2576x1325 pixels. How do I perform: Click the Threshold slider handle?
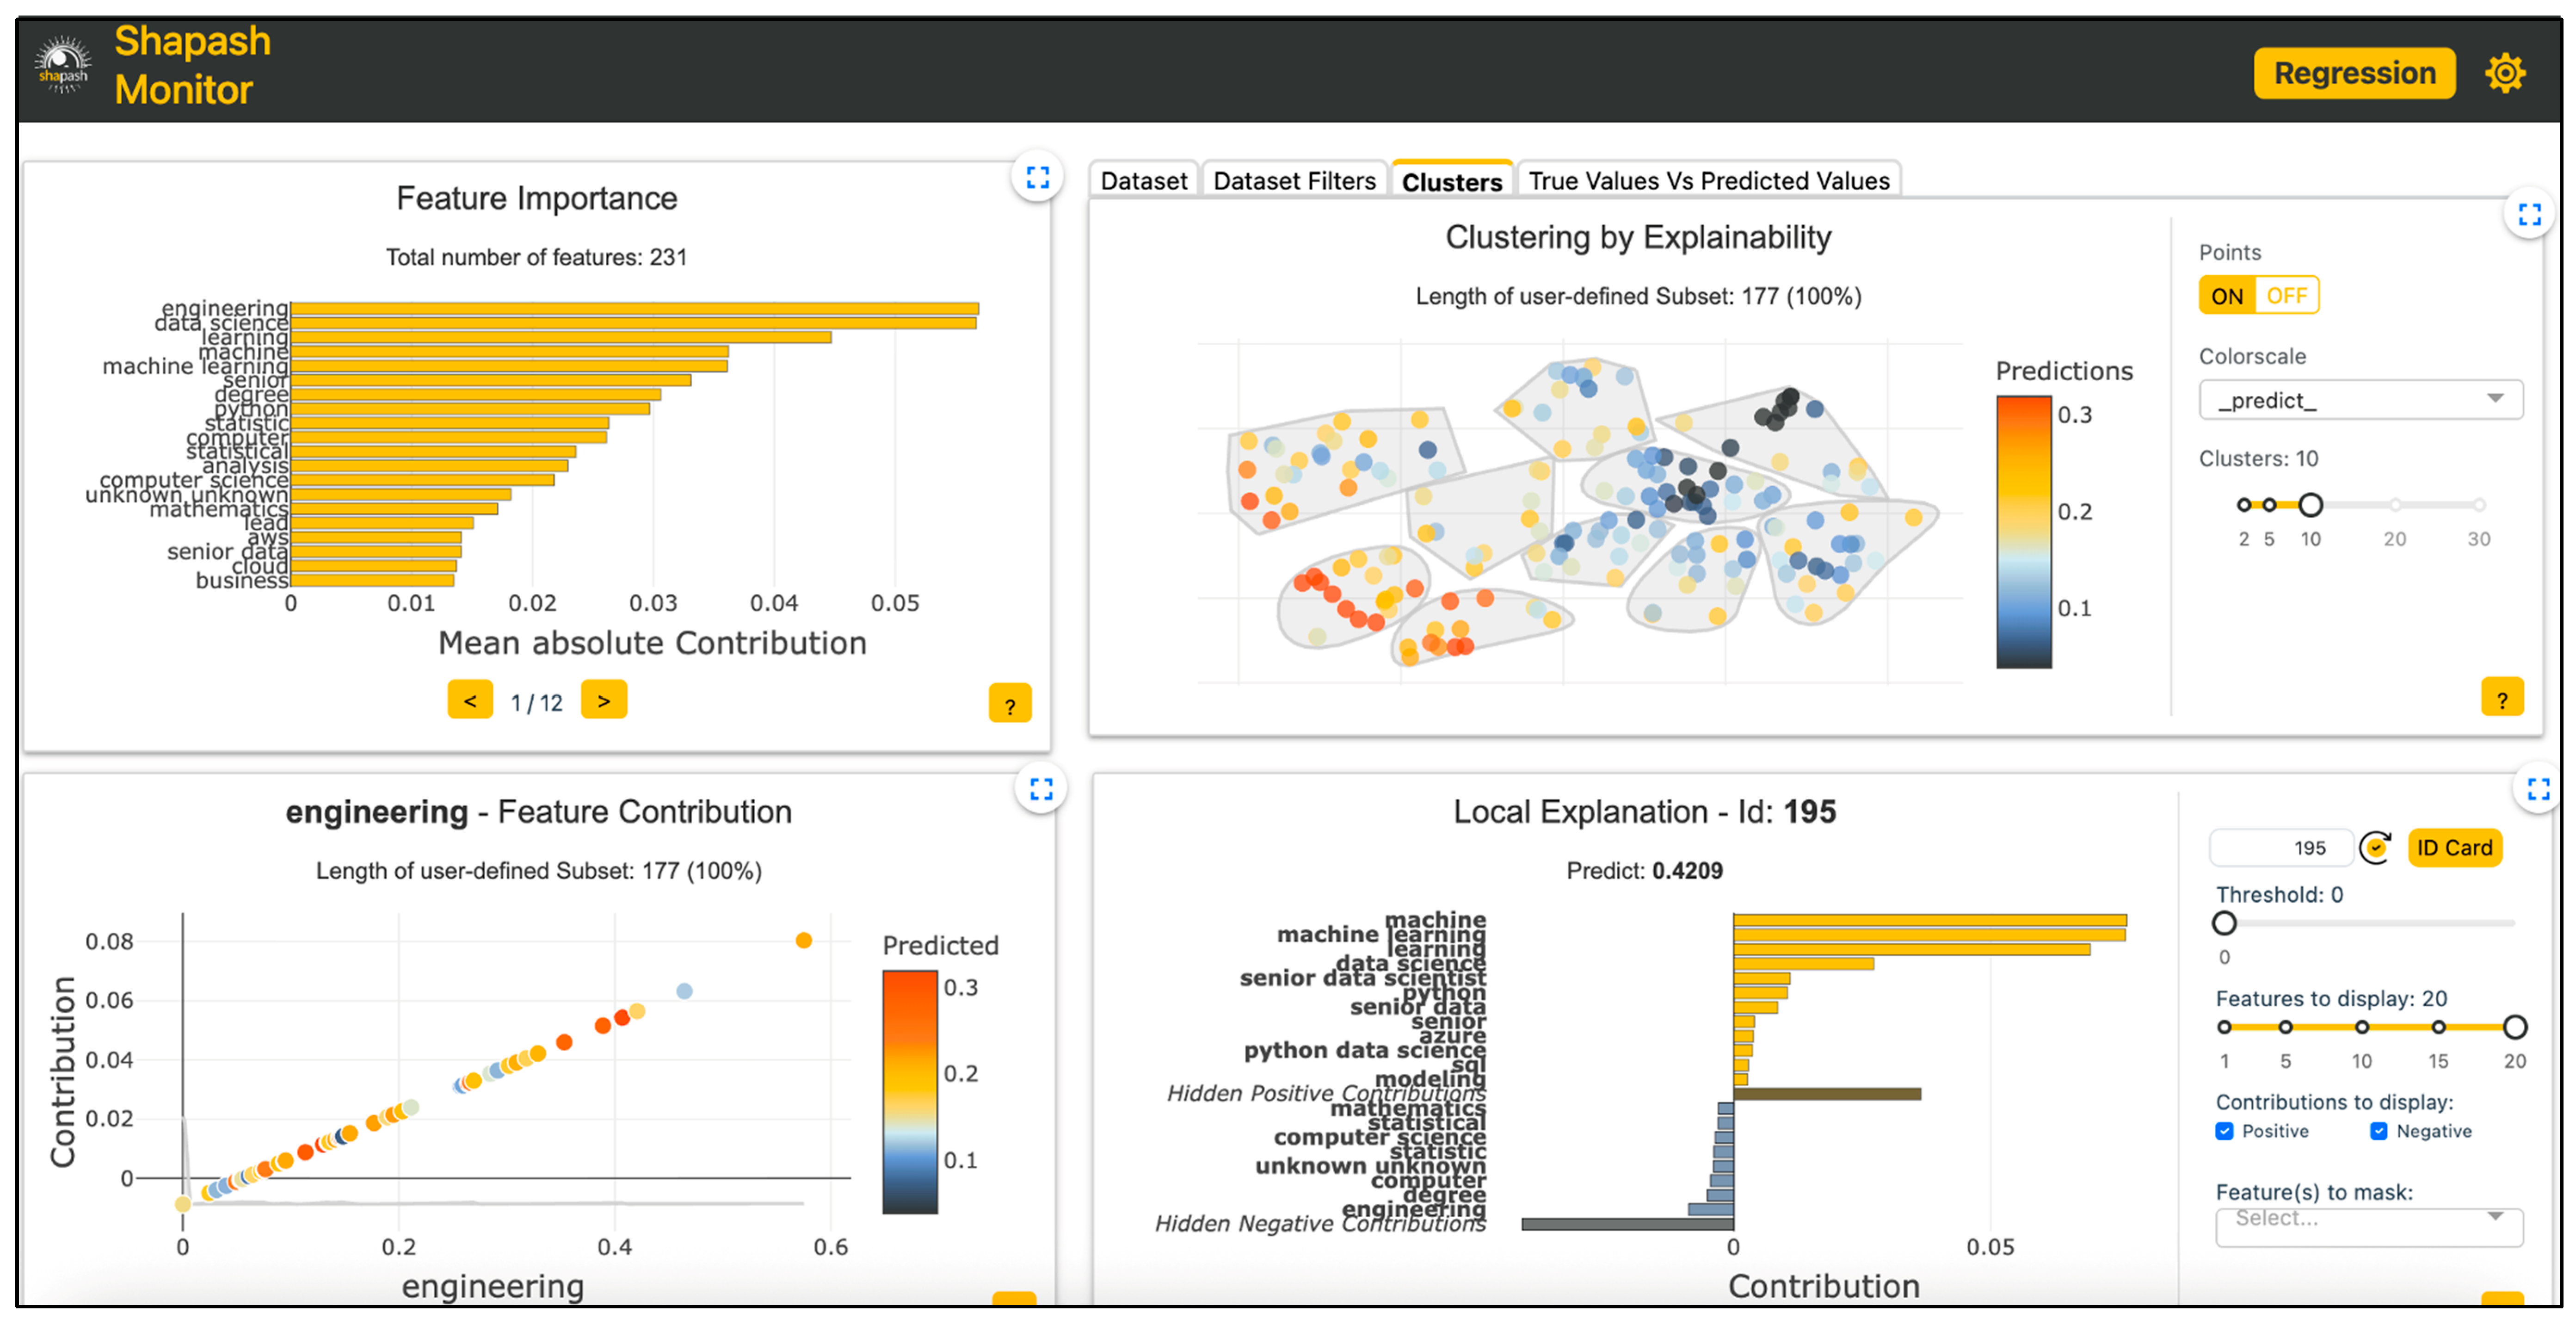(x=2224, y=923)
